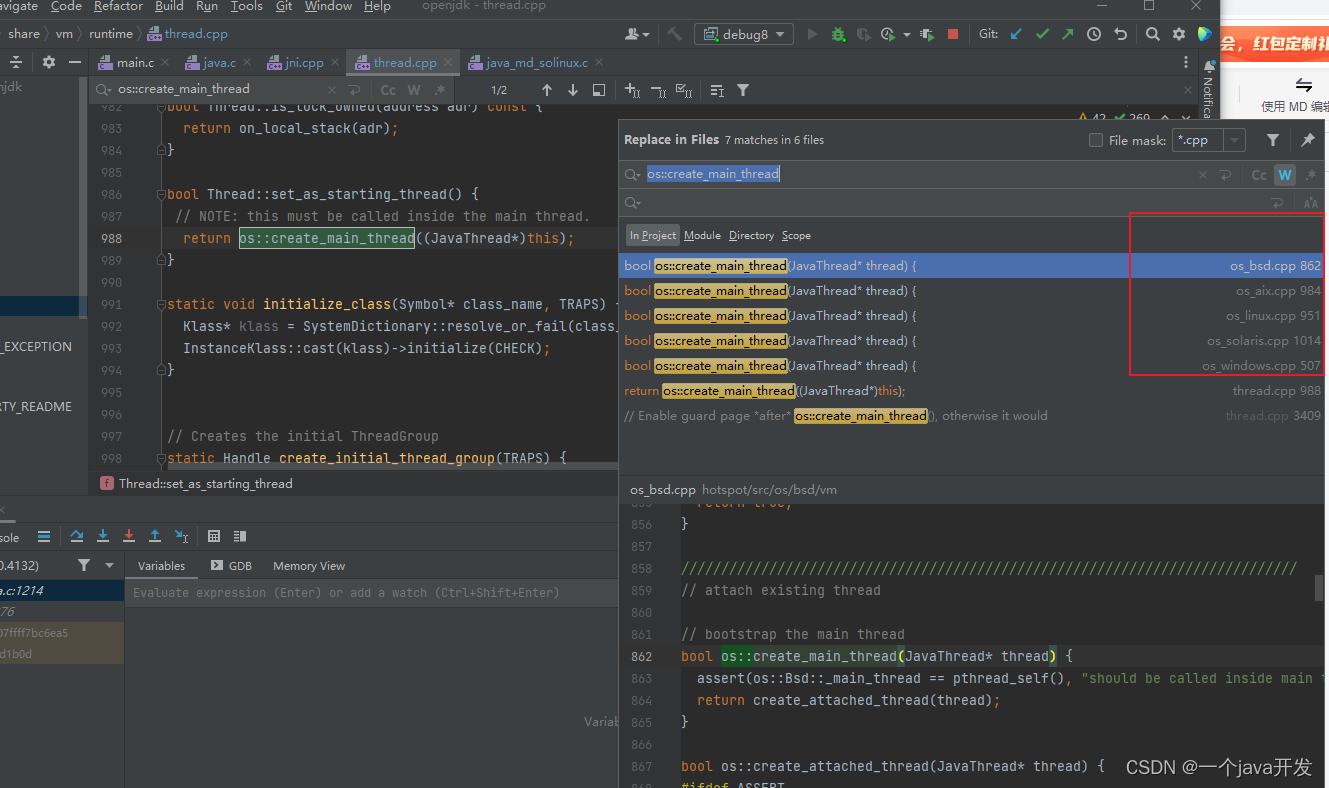Toggle Match Case in Replace in Files
Viewport: 1329px width, 788px height.
point(1259,175)
